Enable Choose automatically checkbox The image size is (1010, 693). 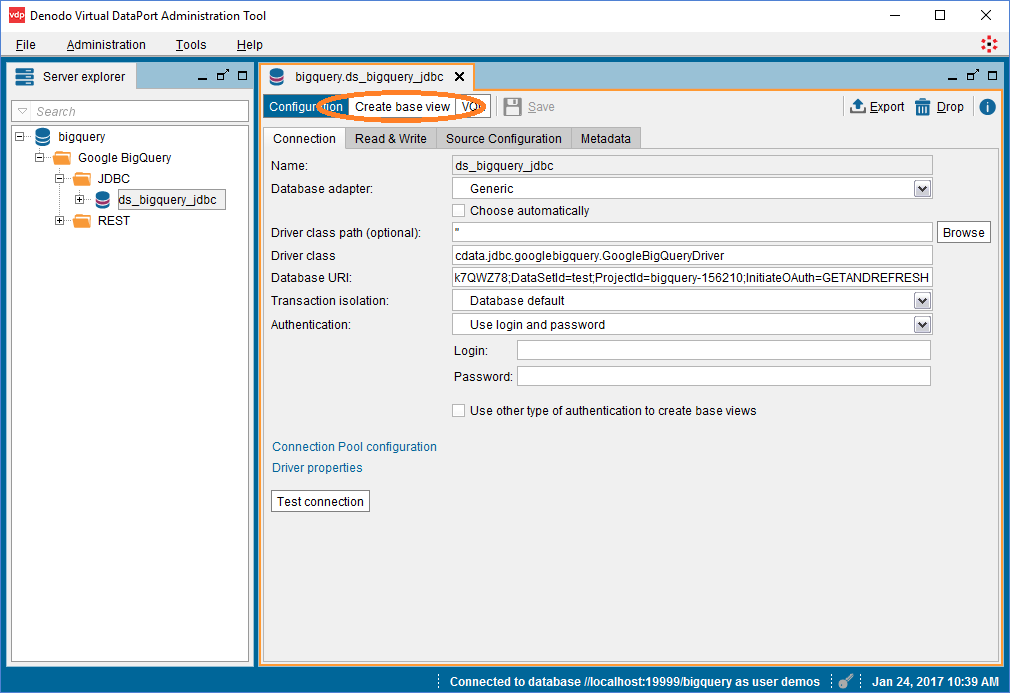[459, 211]
